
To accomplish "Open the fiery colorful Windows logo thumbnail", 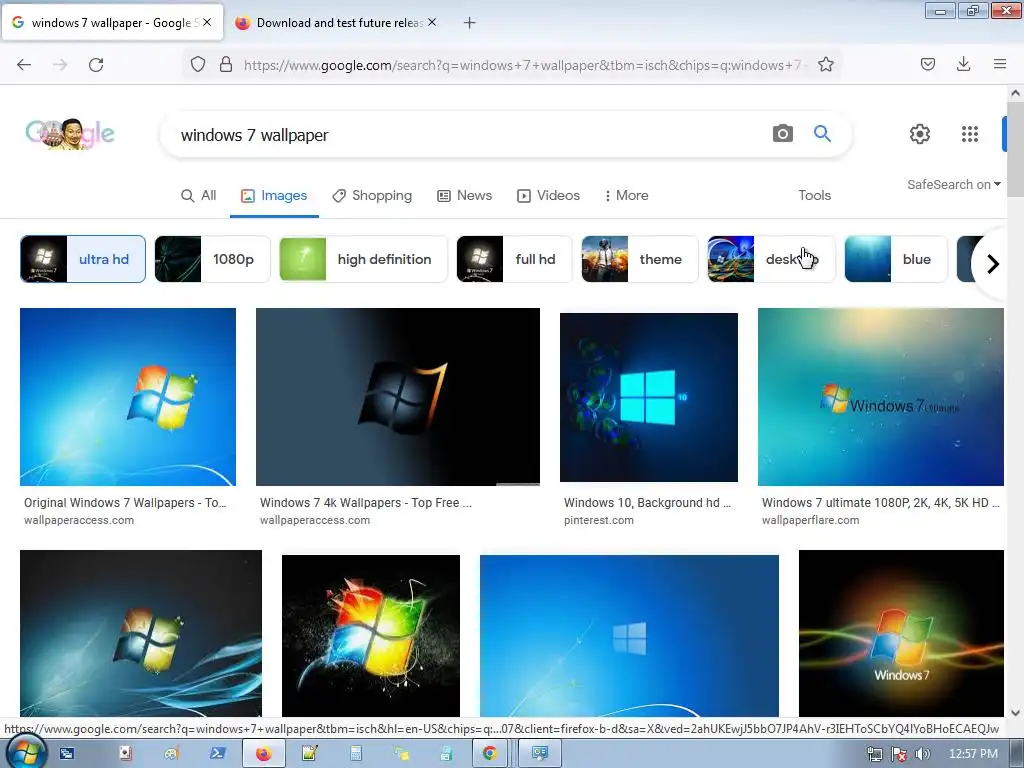I will tap(371, 636).
